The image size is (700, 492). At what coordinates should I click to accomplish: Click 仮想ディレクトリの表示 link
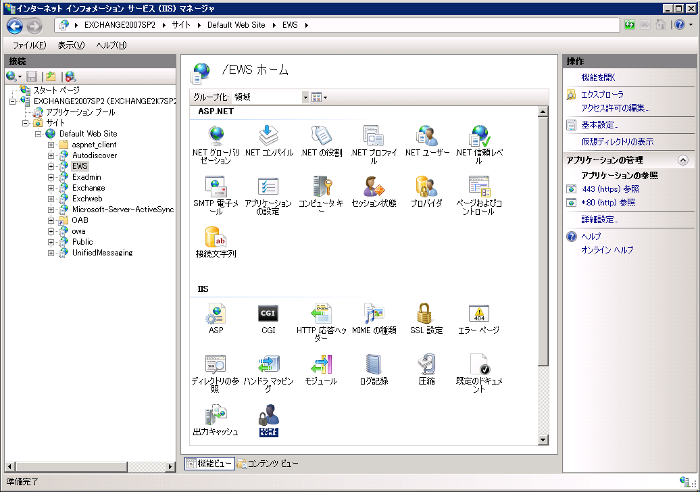tap(617, 142)
